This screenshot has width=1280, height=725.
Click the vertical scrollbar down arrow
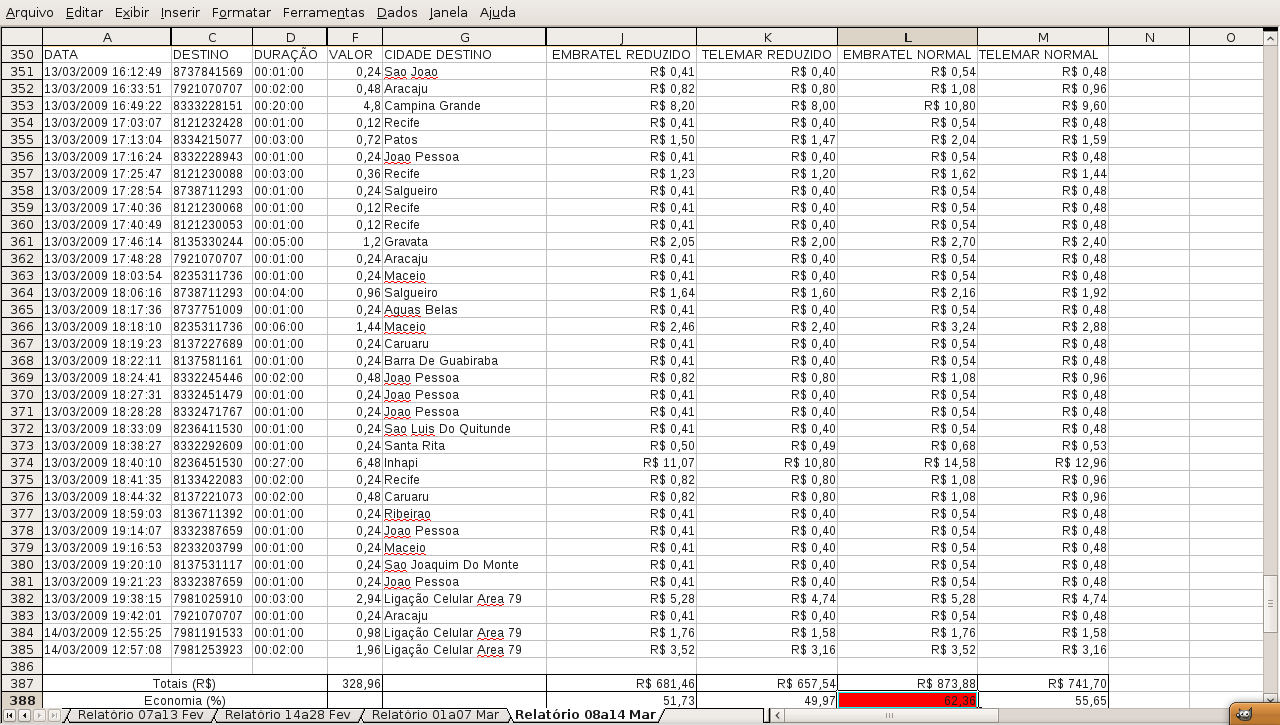pyautogui.click(x=1271, y=699)
